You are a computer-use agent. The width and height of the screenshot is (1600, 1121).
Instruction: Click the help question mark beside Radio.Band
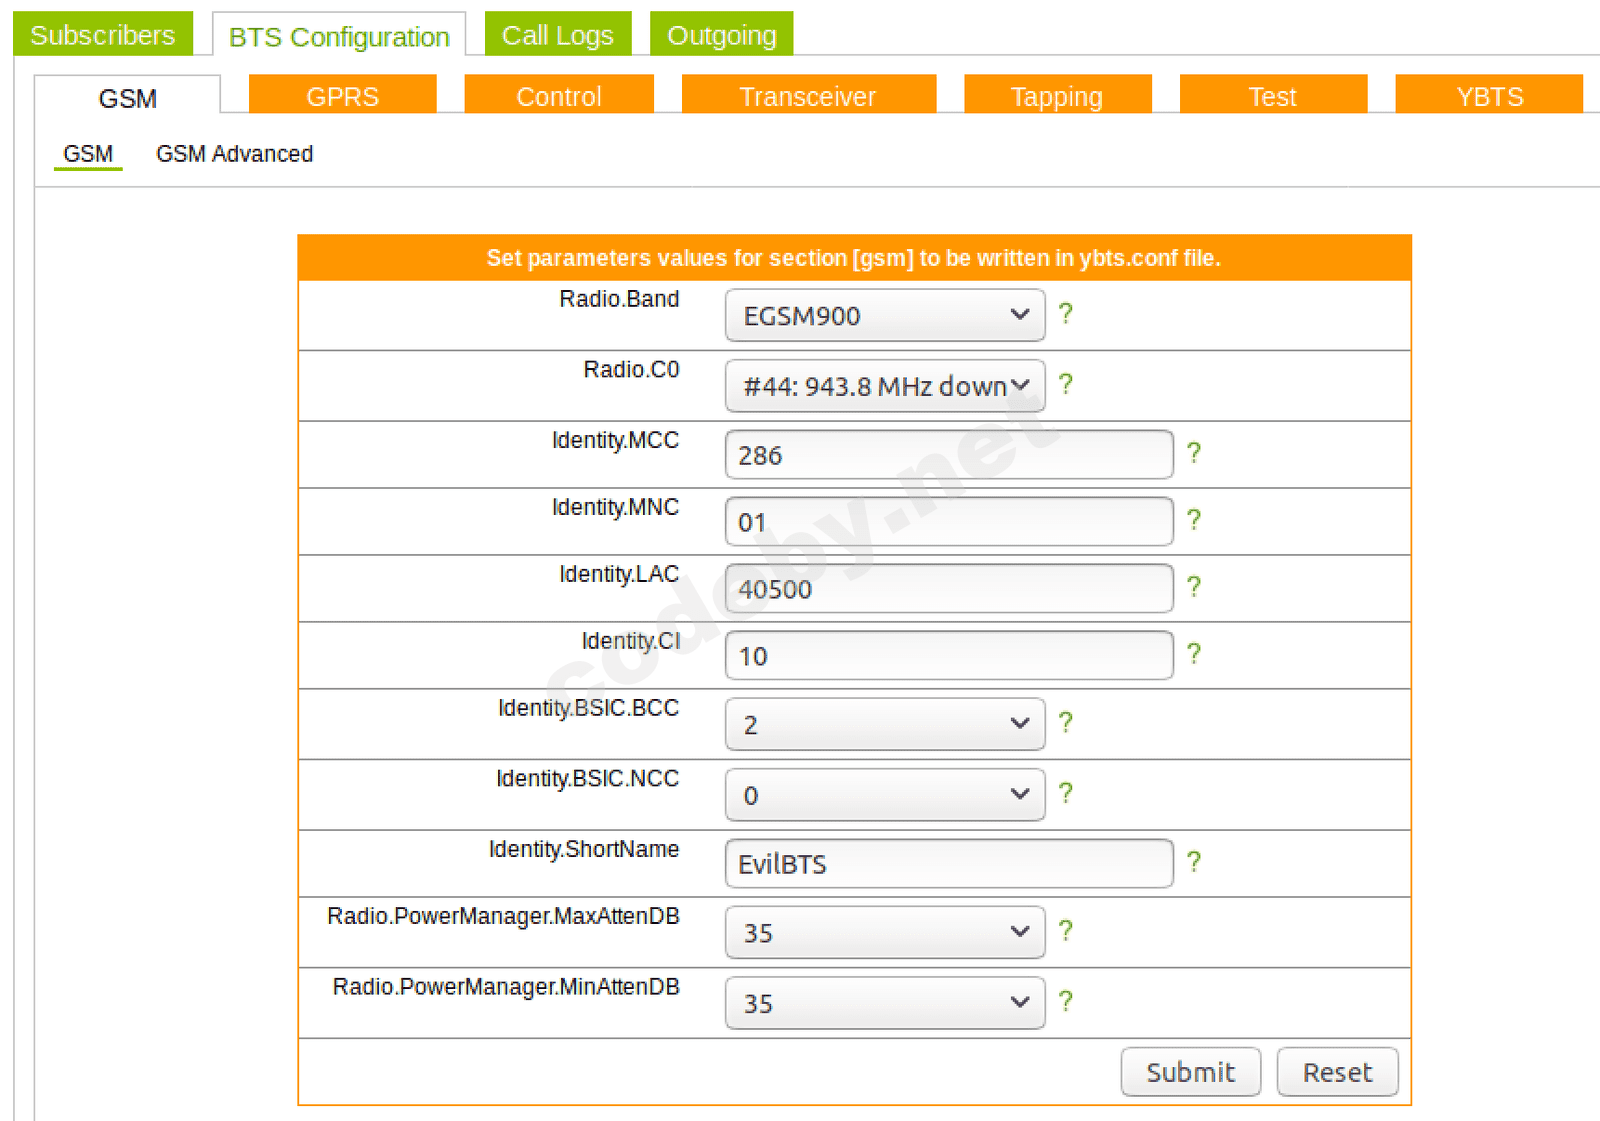[x=1066, y=314]
